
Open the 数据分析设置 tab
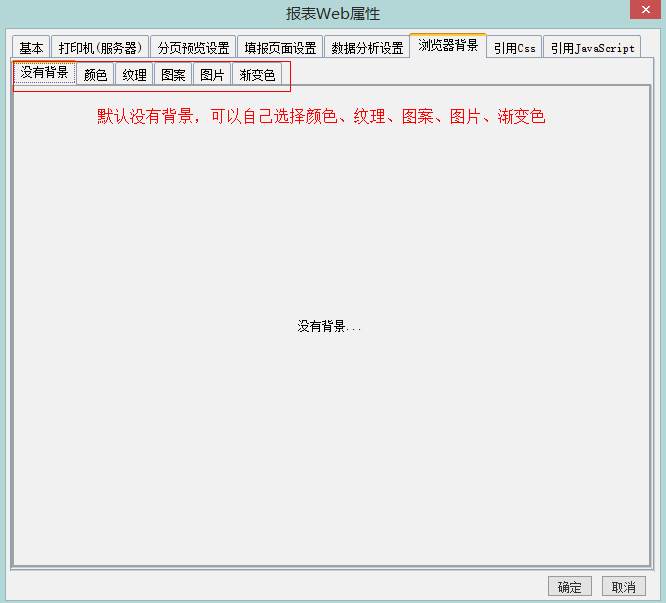[367, 47]
